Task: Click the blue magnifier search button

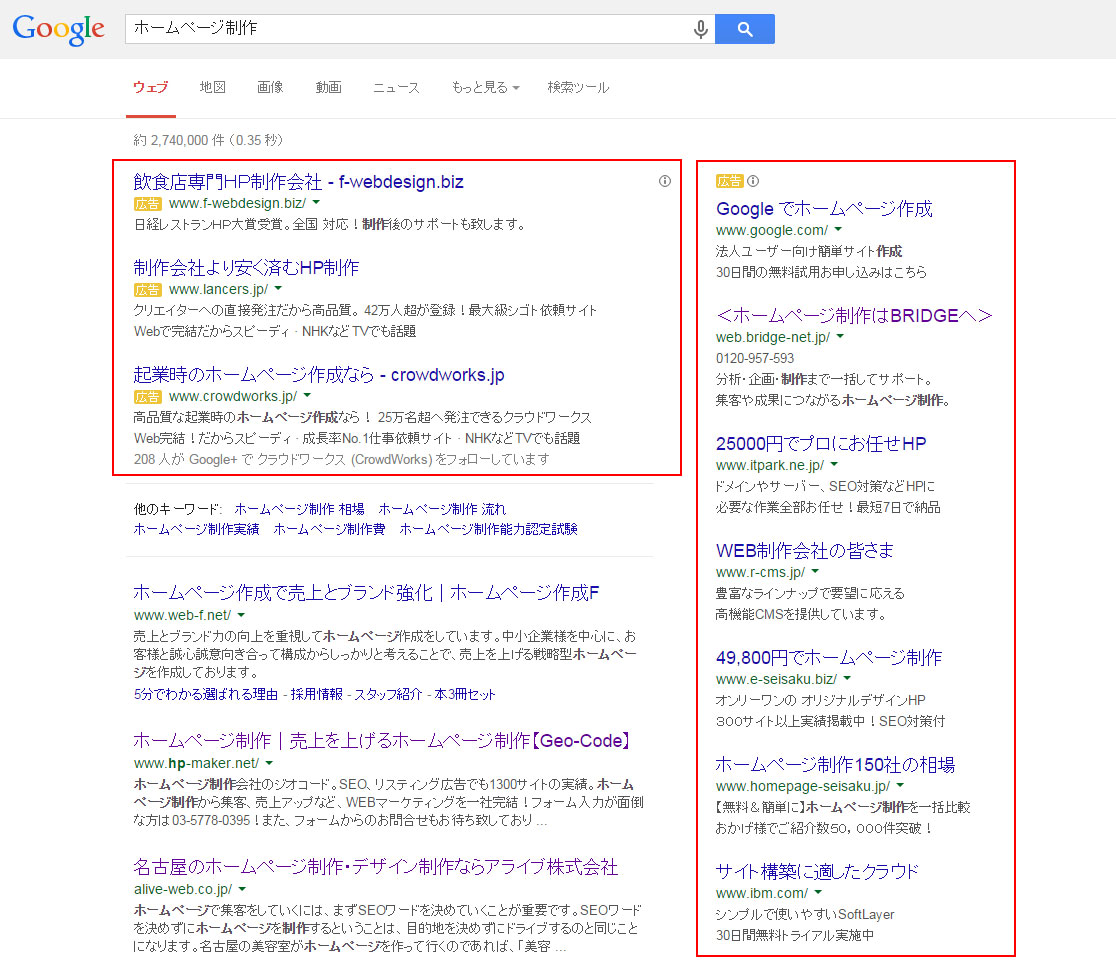Action: pos(744,29)
